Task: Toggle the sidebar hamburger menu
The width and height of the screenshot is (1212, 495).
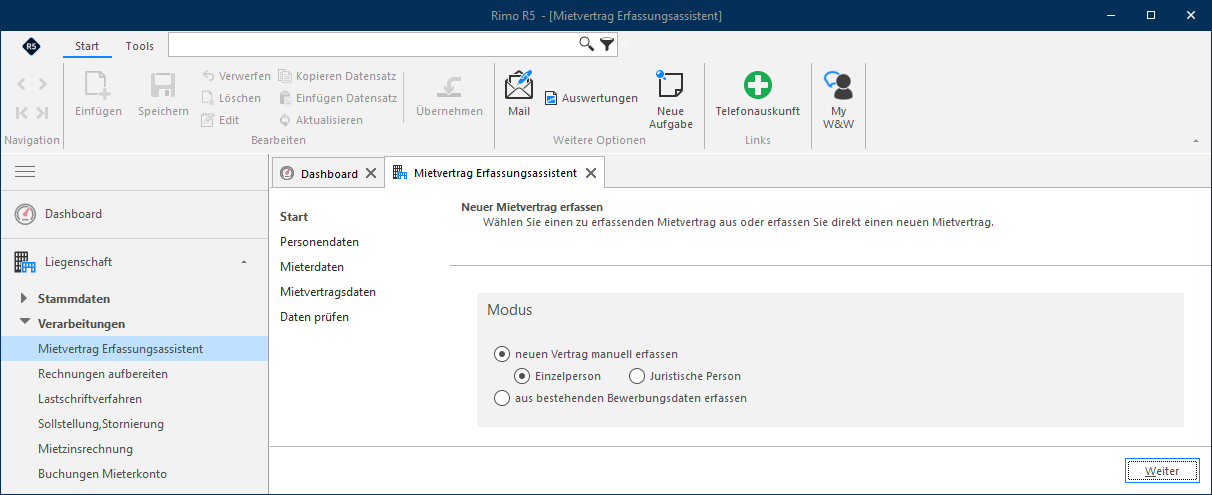Action: pos(25,172)
